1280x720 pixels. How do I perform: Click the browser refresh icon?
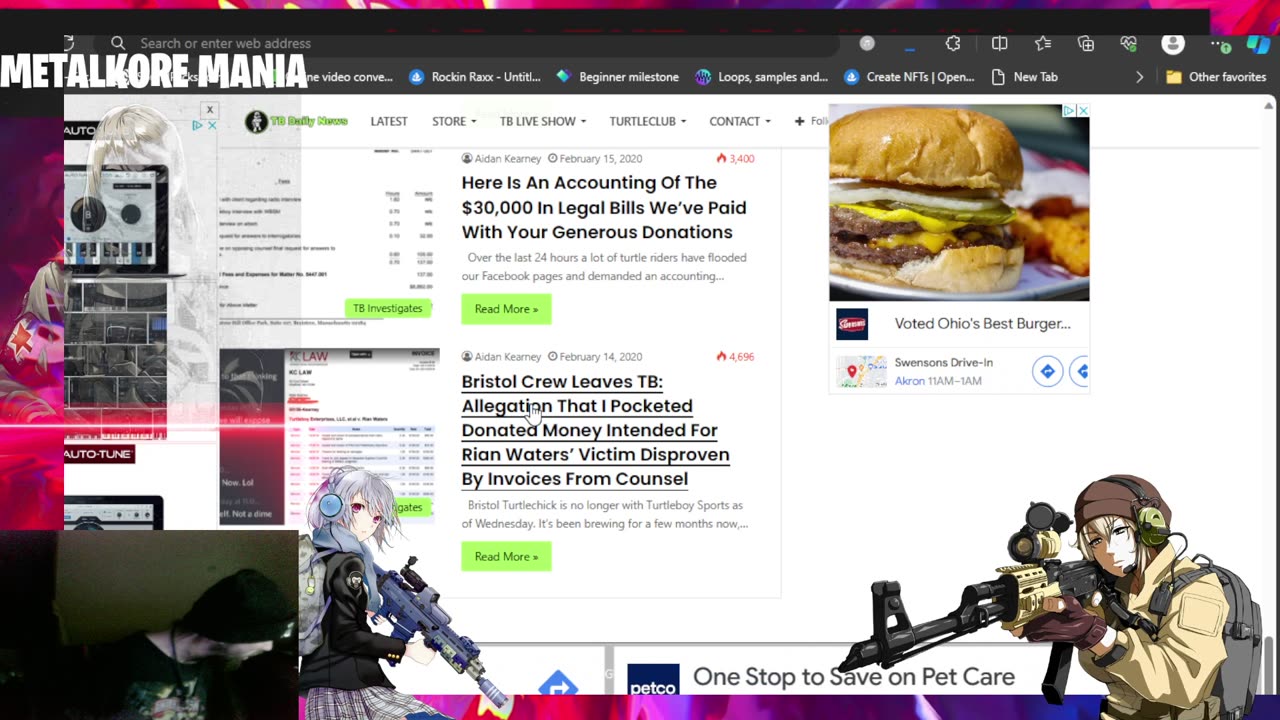68,43
